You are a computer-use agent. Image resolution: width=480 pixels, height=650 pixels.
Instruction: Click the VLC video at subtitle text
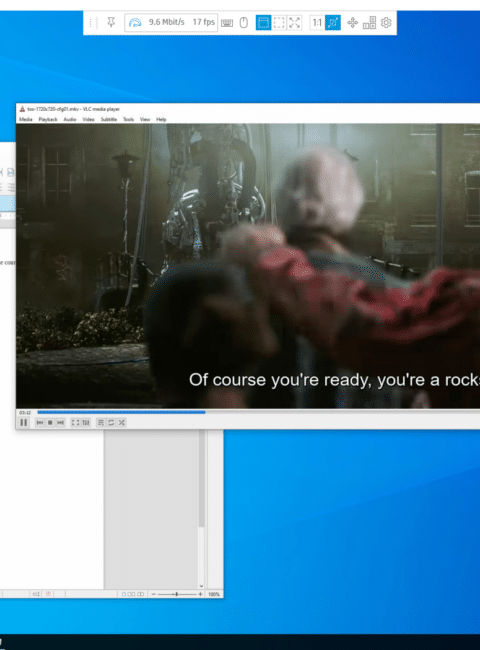pos(334,380)
